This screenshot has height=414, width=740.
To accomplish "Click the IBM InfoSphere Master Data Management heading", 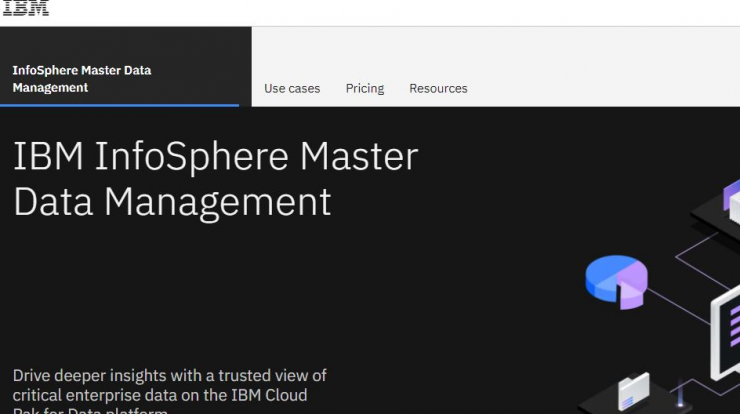I will 216,179.
